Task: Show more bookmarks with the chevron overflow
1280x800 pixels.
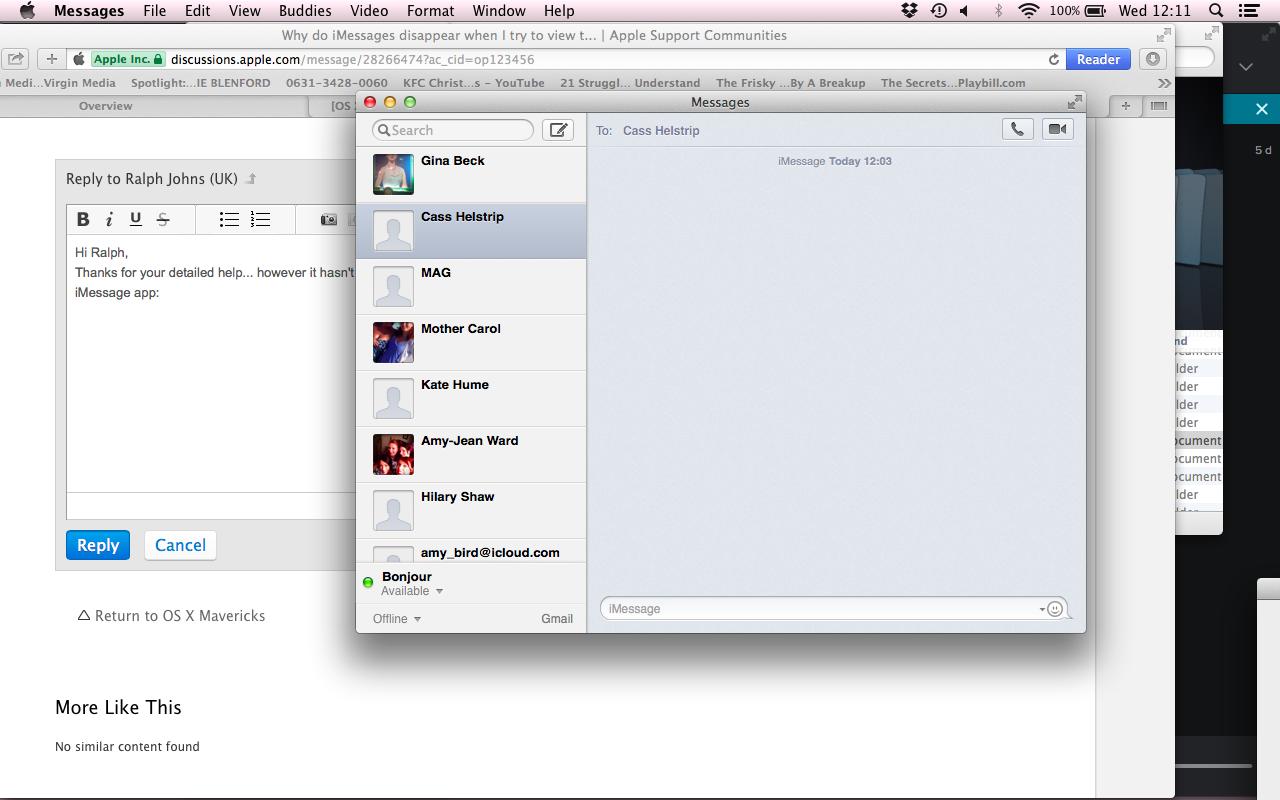Action: click(x=1164, y=83)
